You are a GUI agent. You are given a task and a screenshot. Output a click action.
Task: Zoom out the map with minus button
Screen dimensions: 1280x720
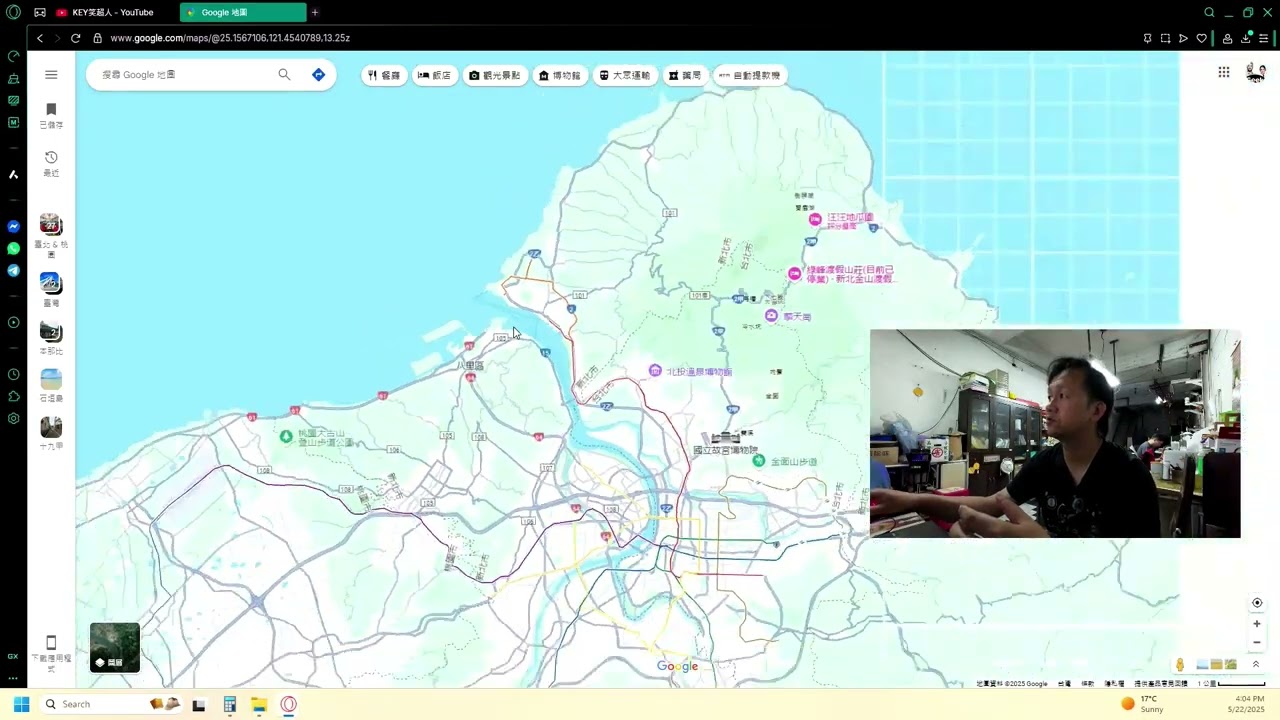(x=1257, y=643)
